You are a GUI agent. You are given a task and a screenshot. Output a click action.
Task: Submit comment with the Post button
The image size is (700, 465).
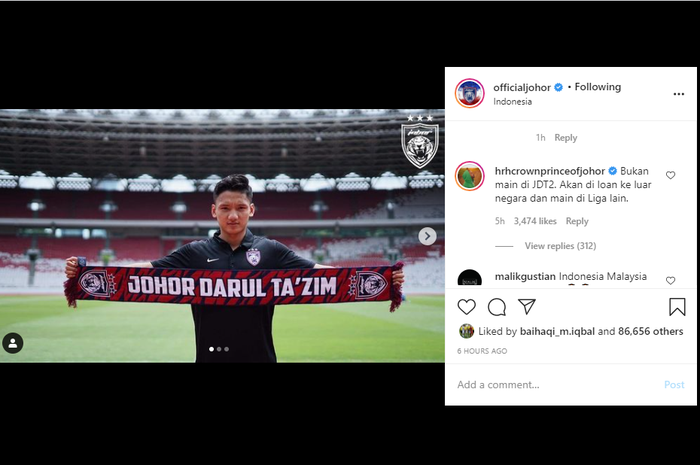[x=674, y=385]
